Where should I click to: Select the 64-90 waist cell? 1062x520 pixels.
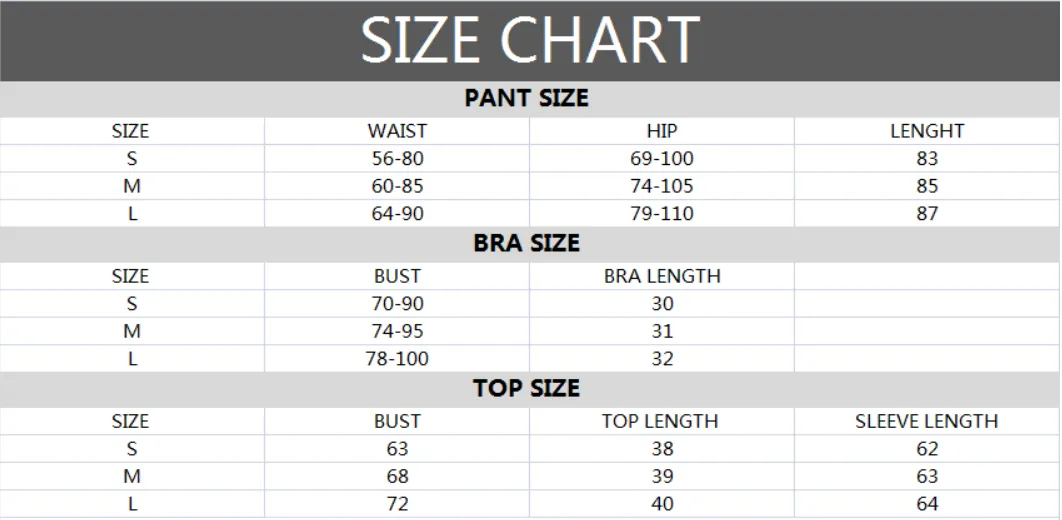397,213
